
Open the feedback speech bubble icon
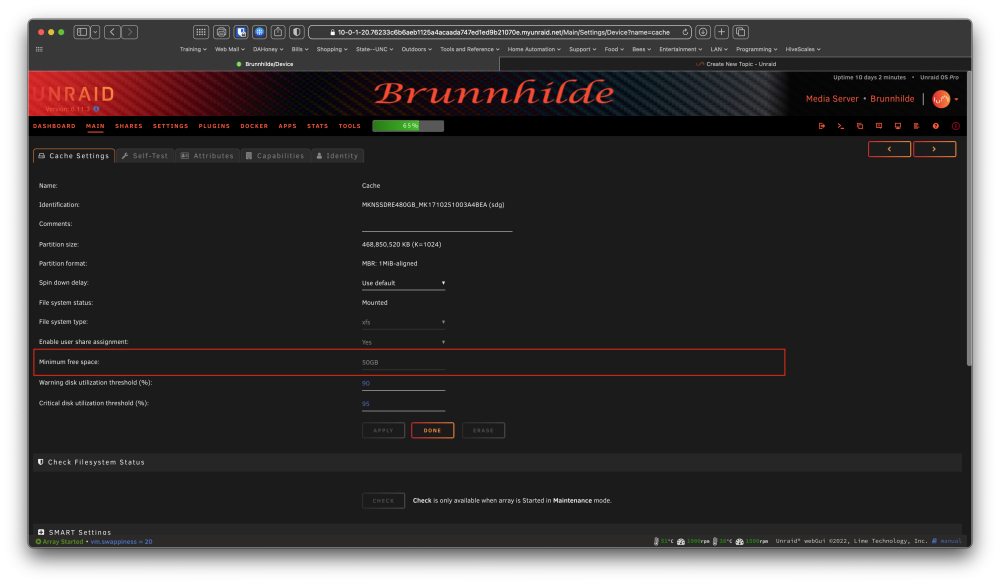879,126
